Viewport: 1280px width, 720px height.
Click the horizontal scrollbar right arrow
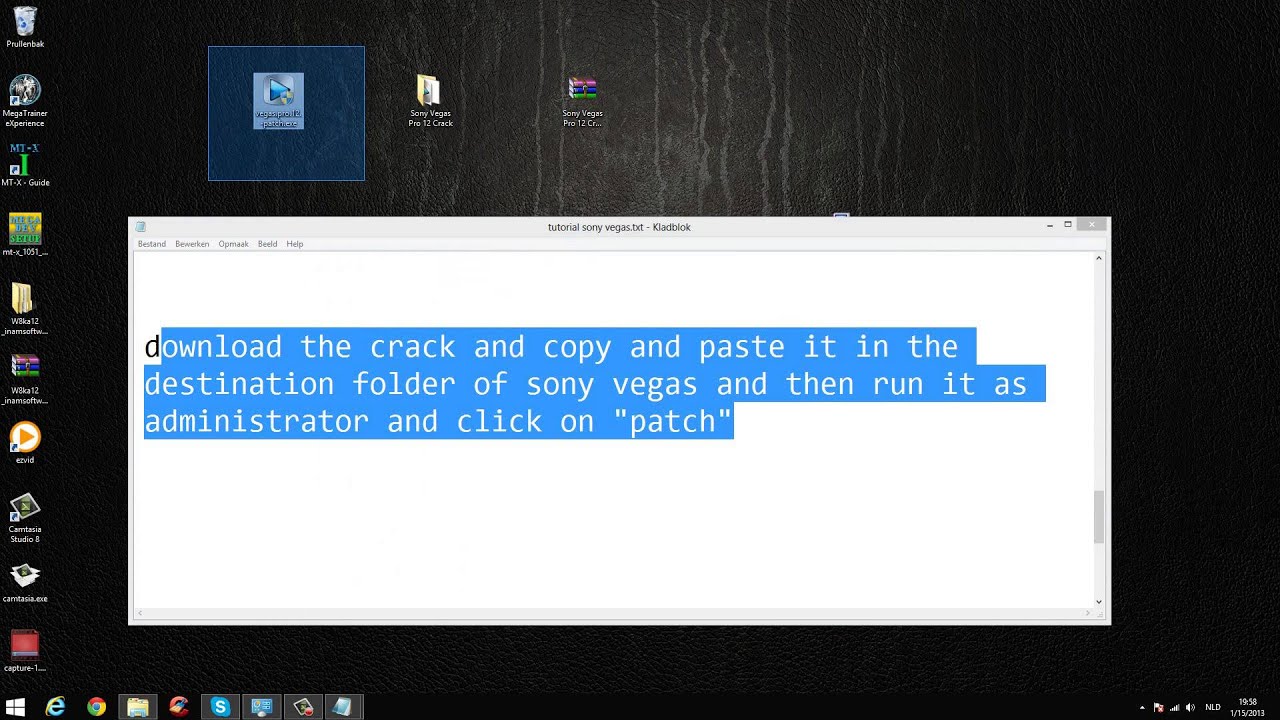[1087, 613]
